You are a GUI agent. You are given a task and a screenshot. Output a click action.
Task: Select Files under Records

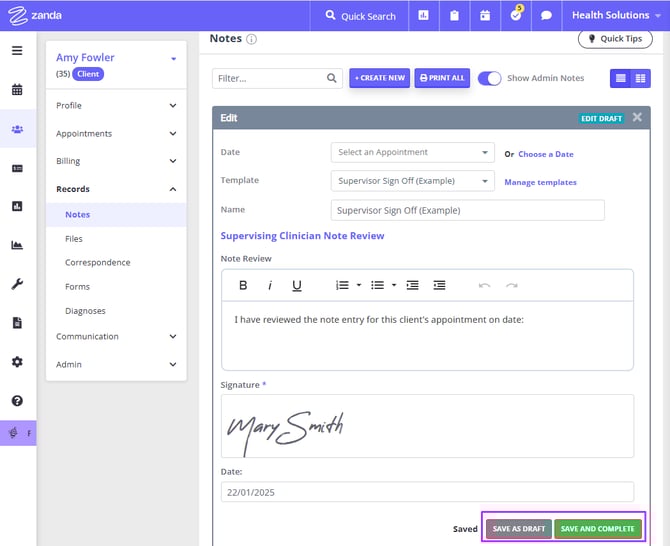(x=74, y=239)
